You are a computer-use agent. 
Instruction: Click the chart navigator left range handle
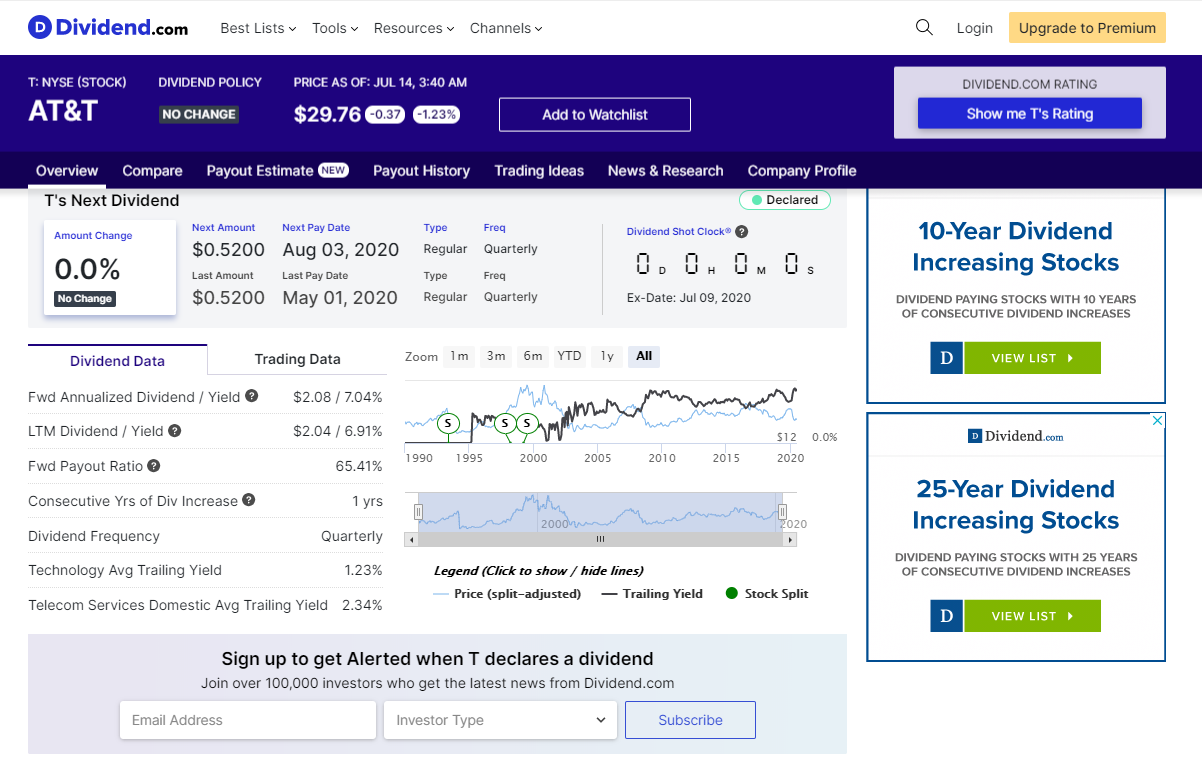point(418,512)
